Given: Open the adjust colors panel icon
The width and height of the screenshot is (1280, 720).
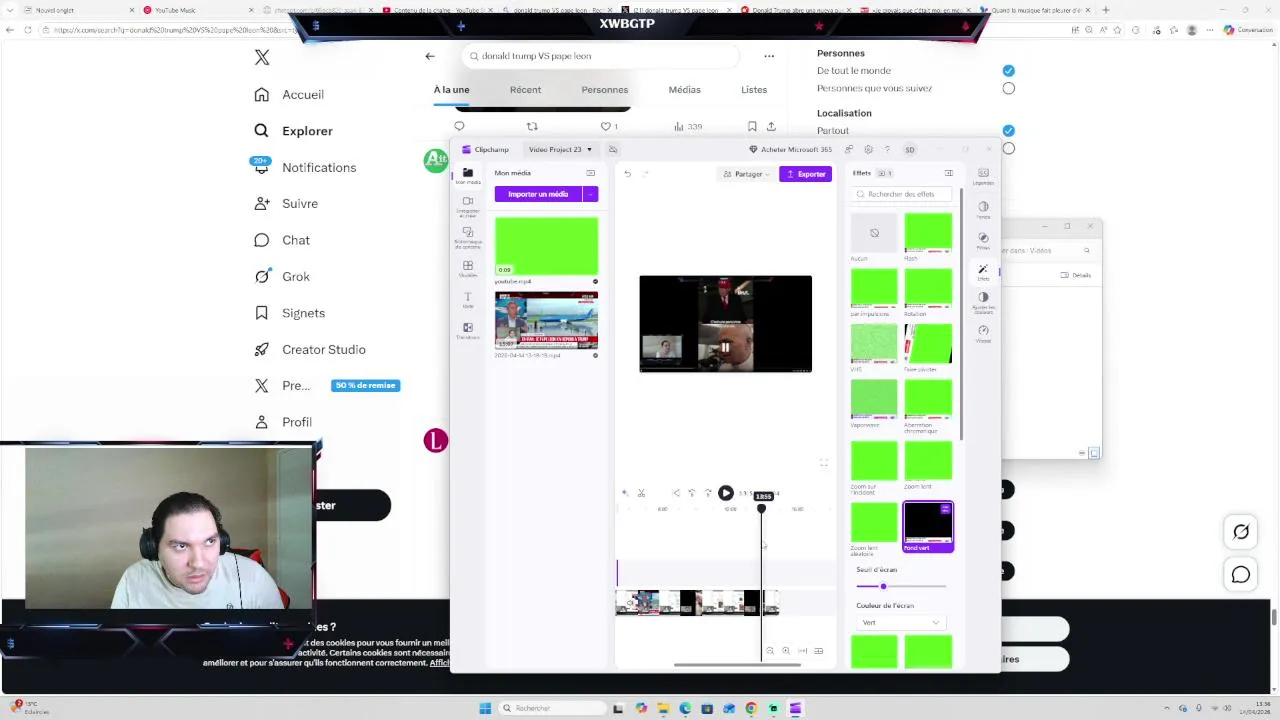Looking at the screenshot, I should coord(983,297).
